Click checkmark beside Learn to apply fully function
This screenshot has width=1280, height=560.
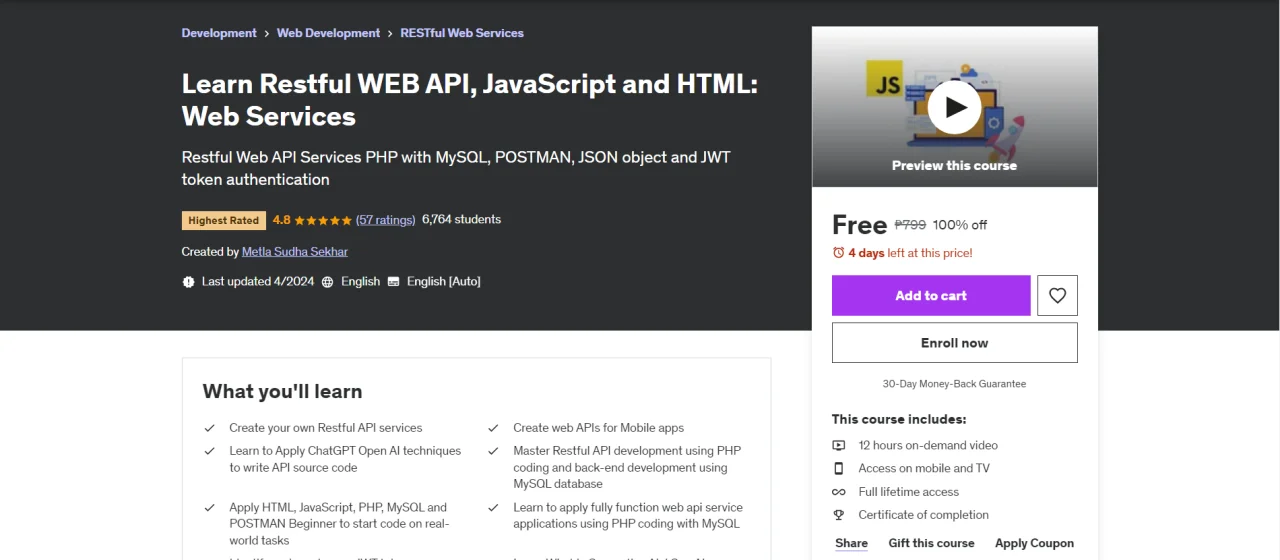[x=494, y=508]
